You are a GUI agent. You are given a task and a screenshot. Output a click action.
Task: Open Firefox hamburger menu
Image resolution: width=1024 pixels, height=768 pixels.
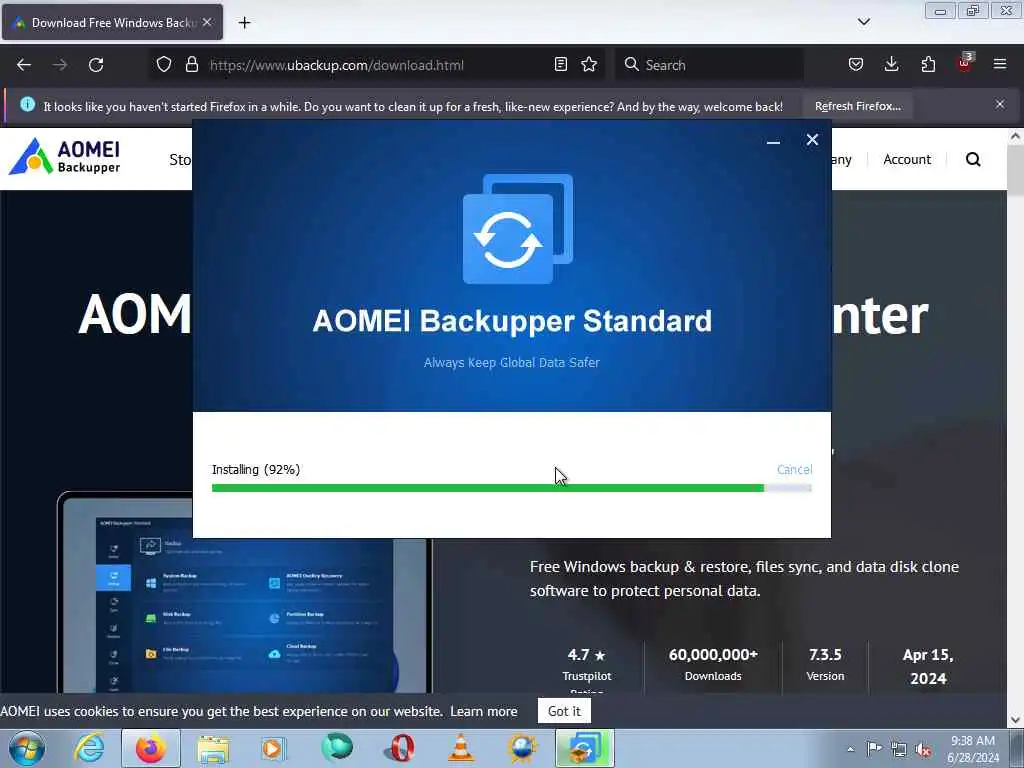click(x=1000, y=64)
